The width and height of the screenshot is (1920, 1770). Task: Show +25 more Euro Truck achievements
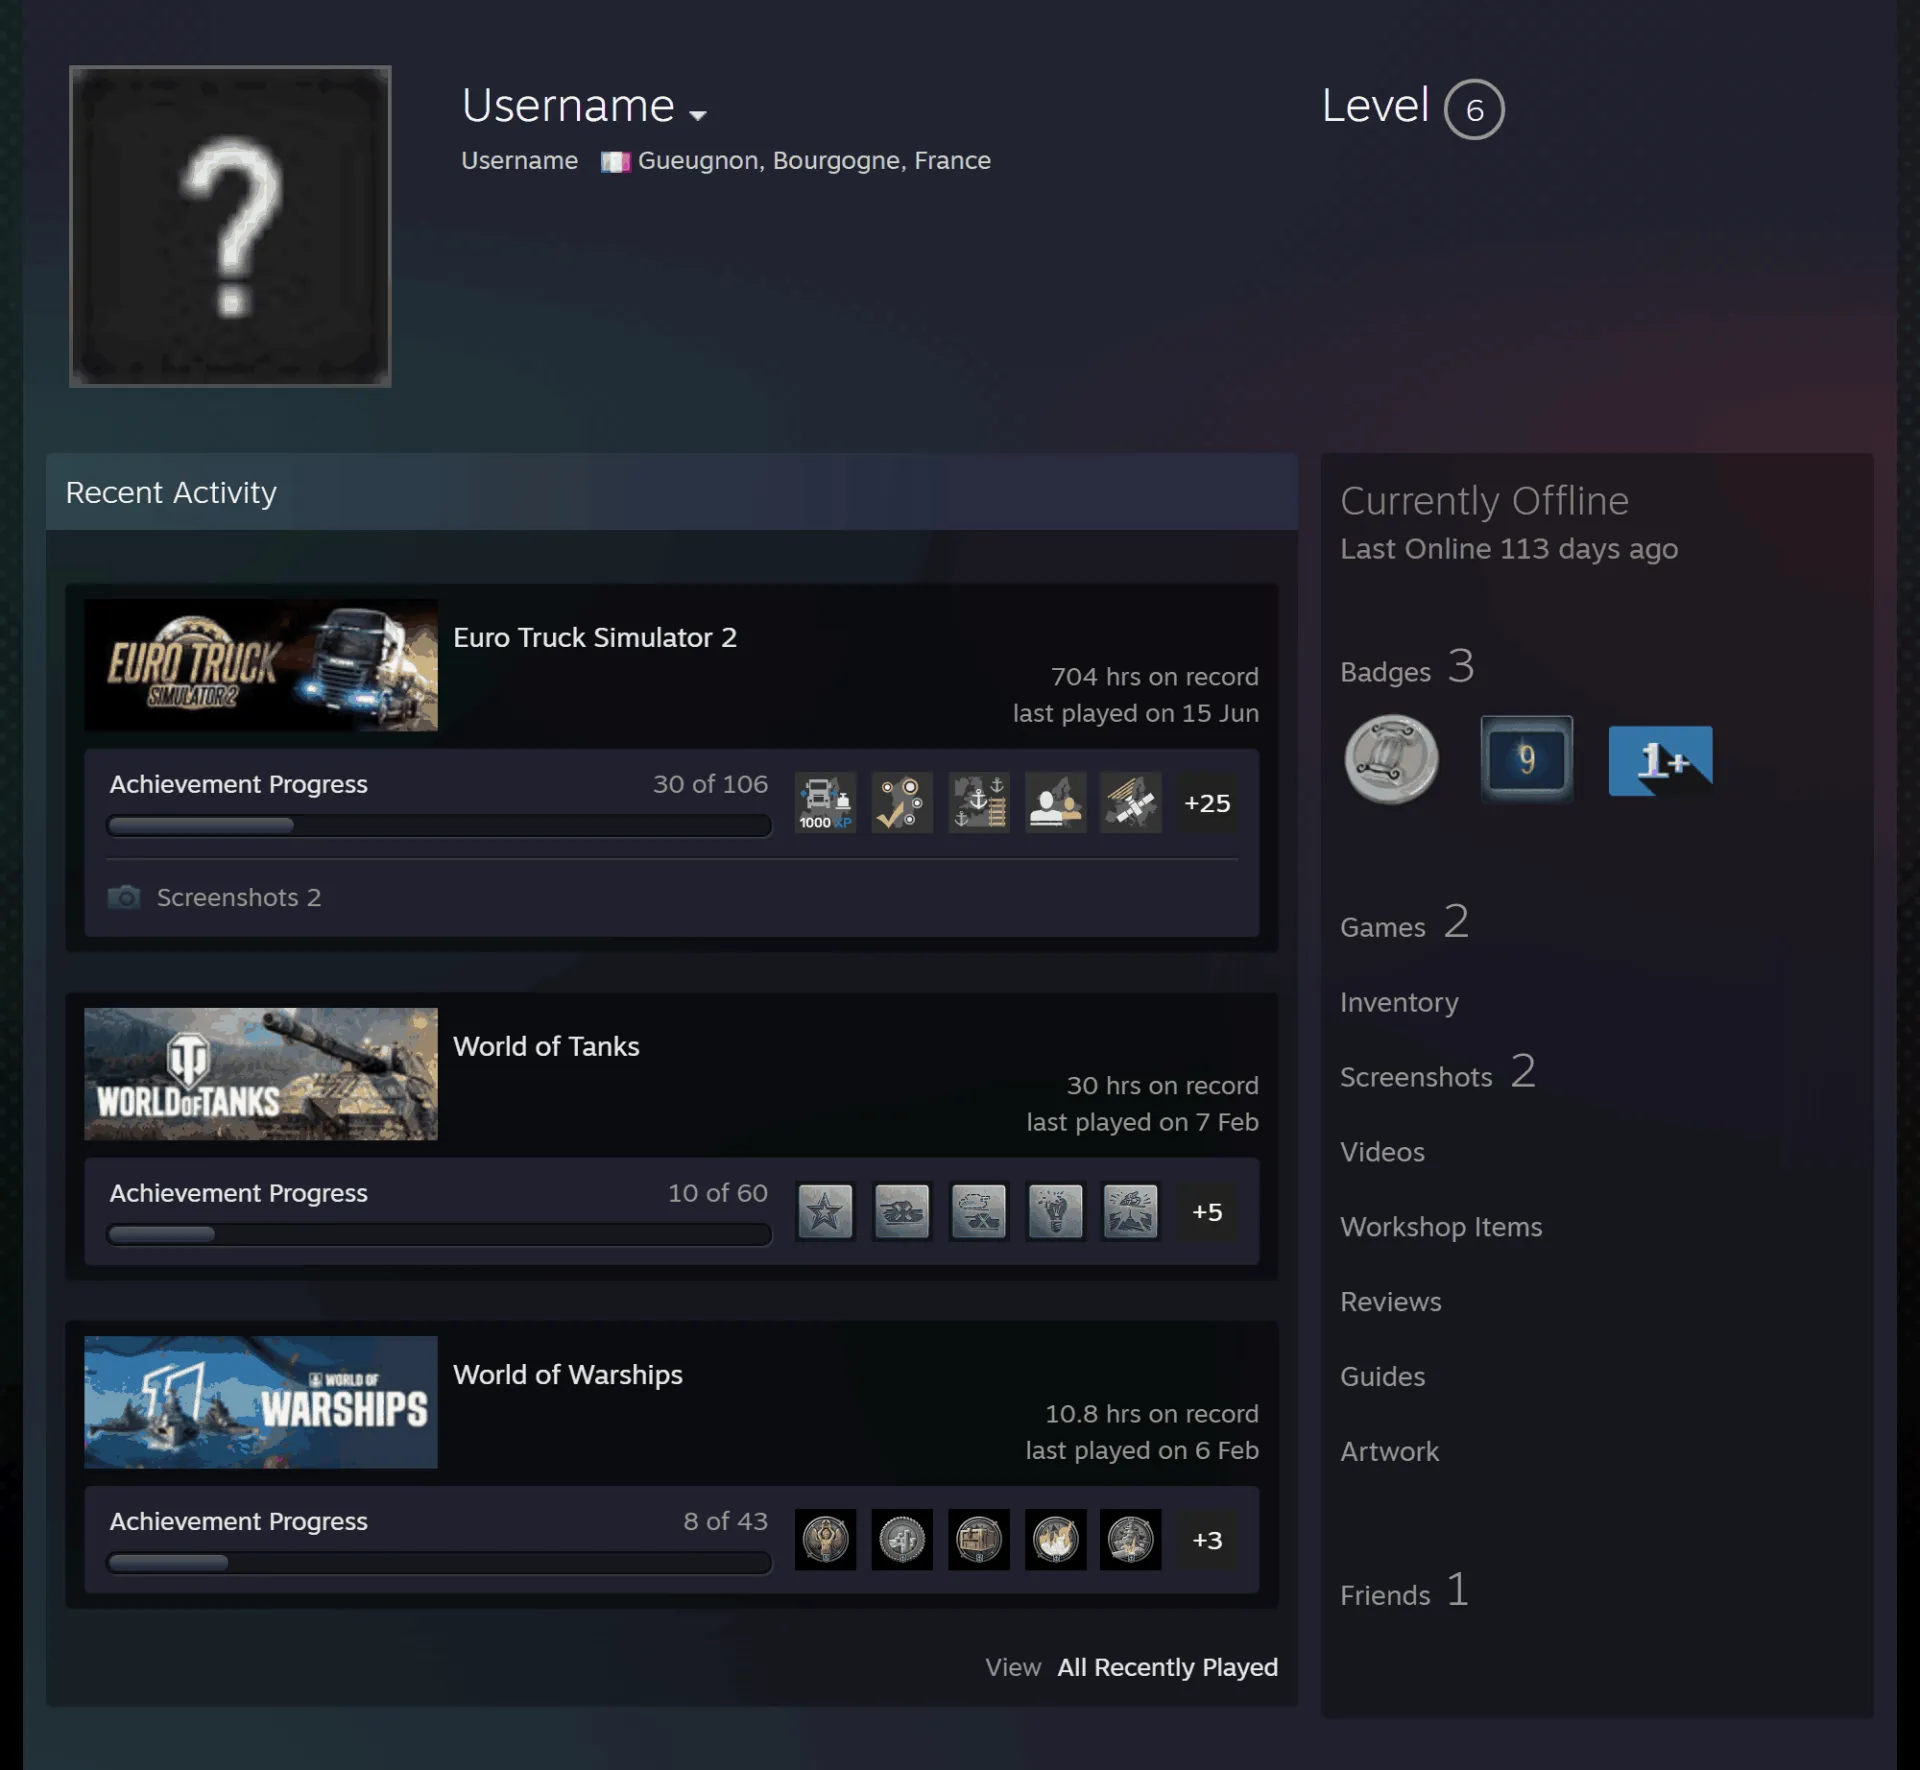(x=1207, y=803)
